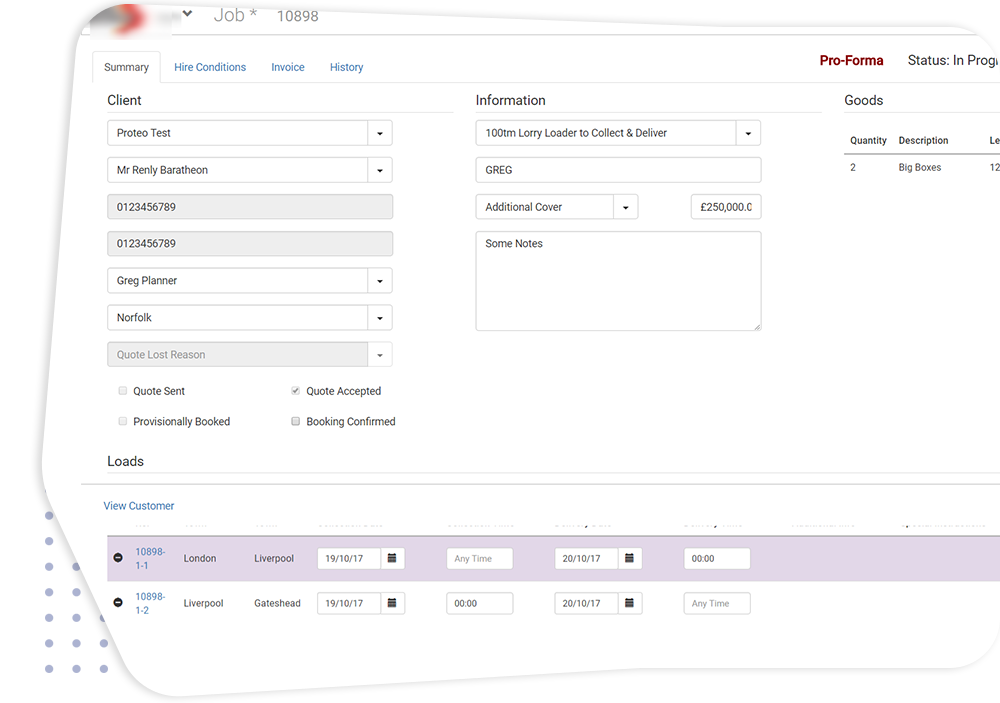Open the Proteo Test client dropdown
This screenshot has height=703, width=1000.
click(380, 132)
